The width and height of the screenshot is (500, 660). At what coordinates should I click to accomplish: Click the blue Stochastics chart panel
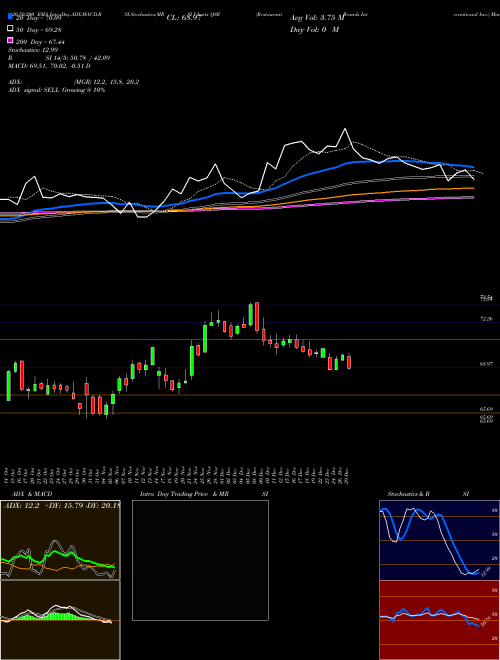tap(439, 540)
